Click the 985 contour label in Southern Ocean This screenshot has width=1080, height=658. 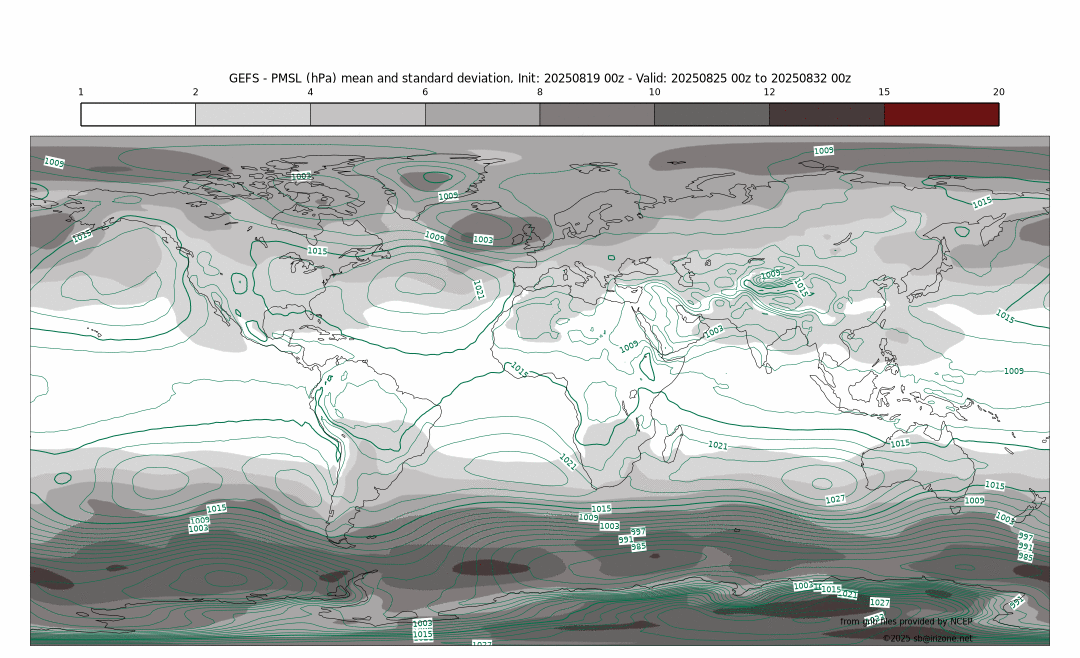[638, 547]
